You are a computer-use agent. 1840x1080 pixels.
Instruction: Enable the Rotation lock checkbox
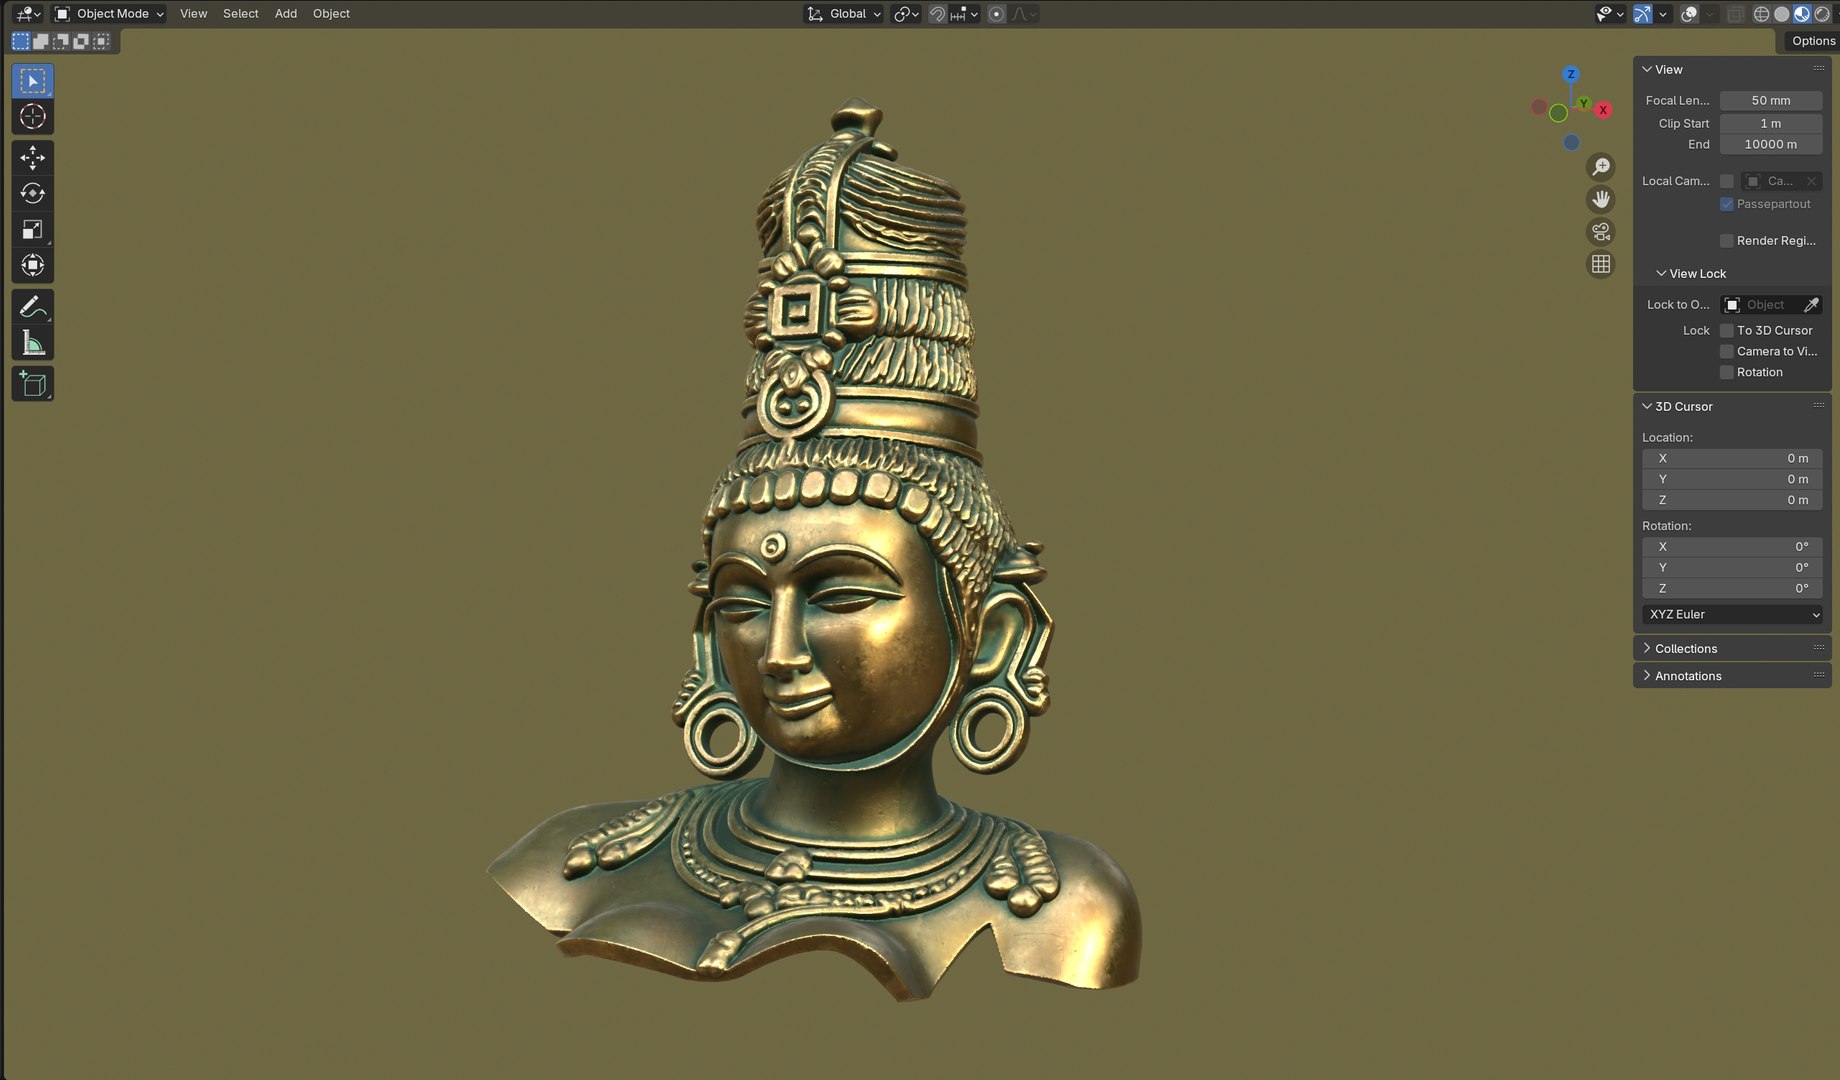pyautogui.click(x=1727, y=373)
